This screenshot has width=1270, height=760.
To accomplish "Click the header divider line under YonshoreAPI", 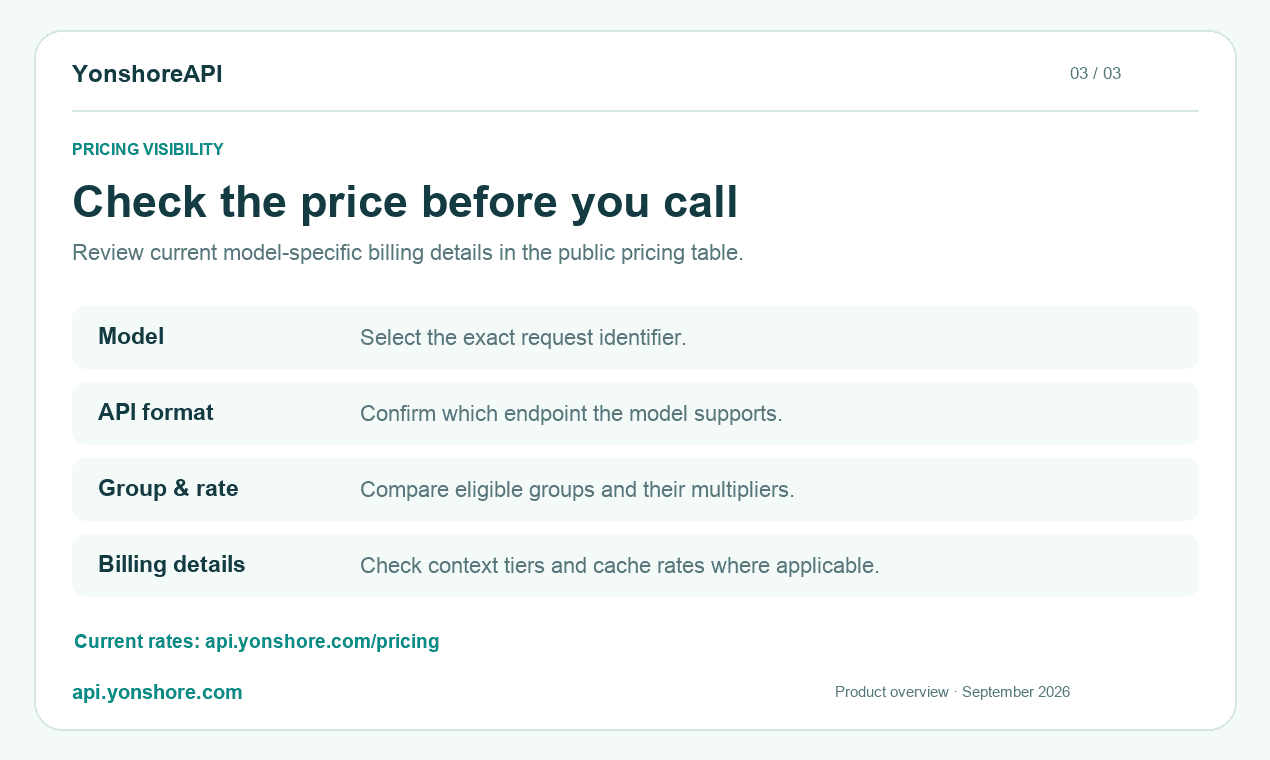I will (x=635, y=111).
